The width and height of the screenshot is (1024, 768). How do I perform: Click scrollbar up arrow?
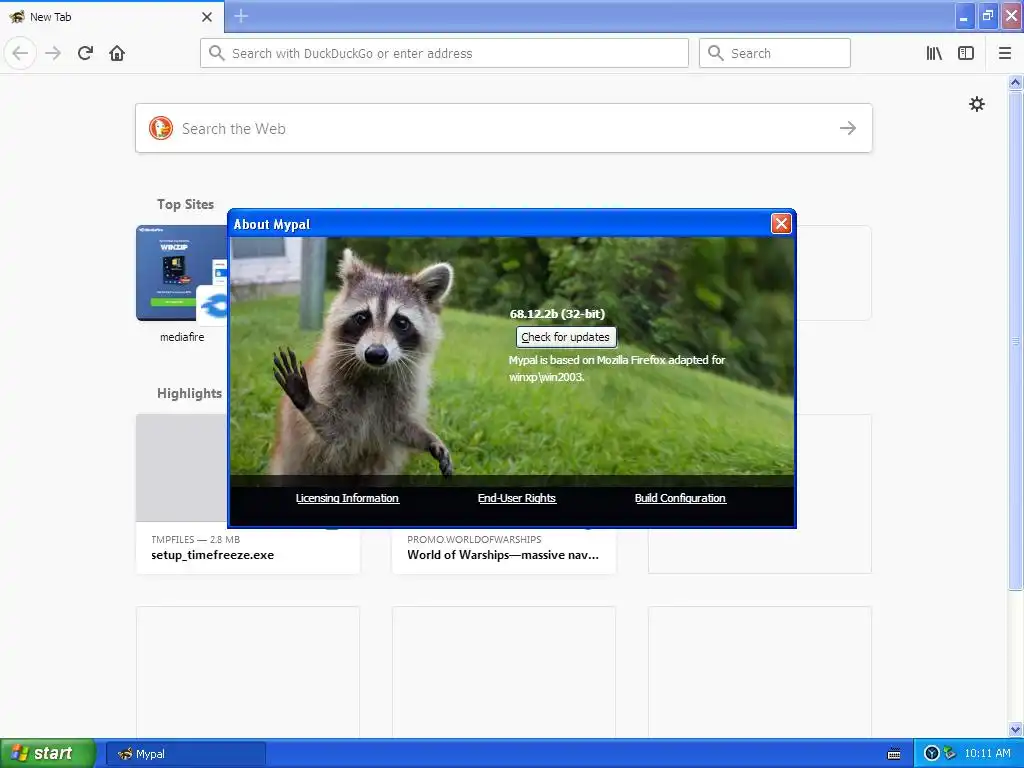click(1015, 82)
